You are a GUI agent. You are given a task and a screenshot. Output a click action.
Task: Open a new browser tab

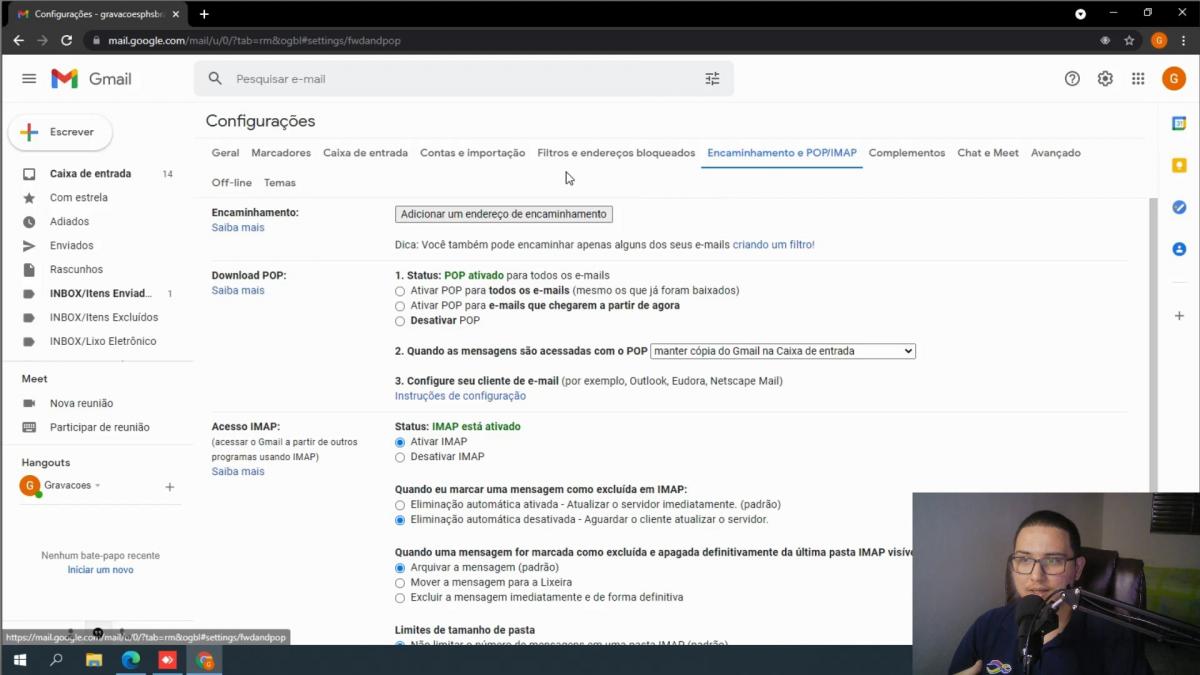coord(204,14)
